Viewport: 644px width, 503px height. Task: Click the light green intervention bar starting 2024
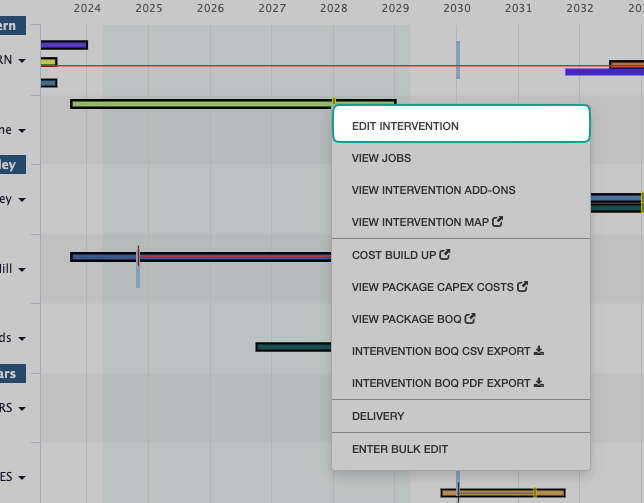point(200,103)
